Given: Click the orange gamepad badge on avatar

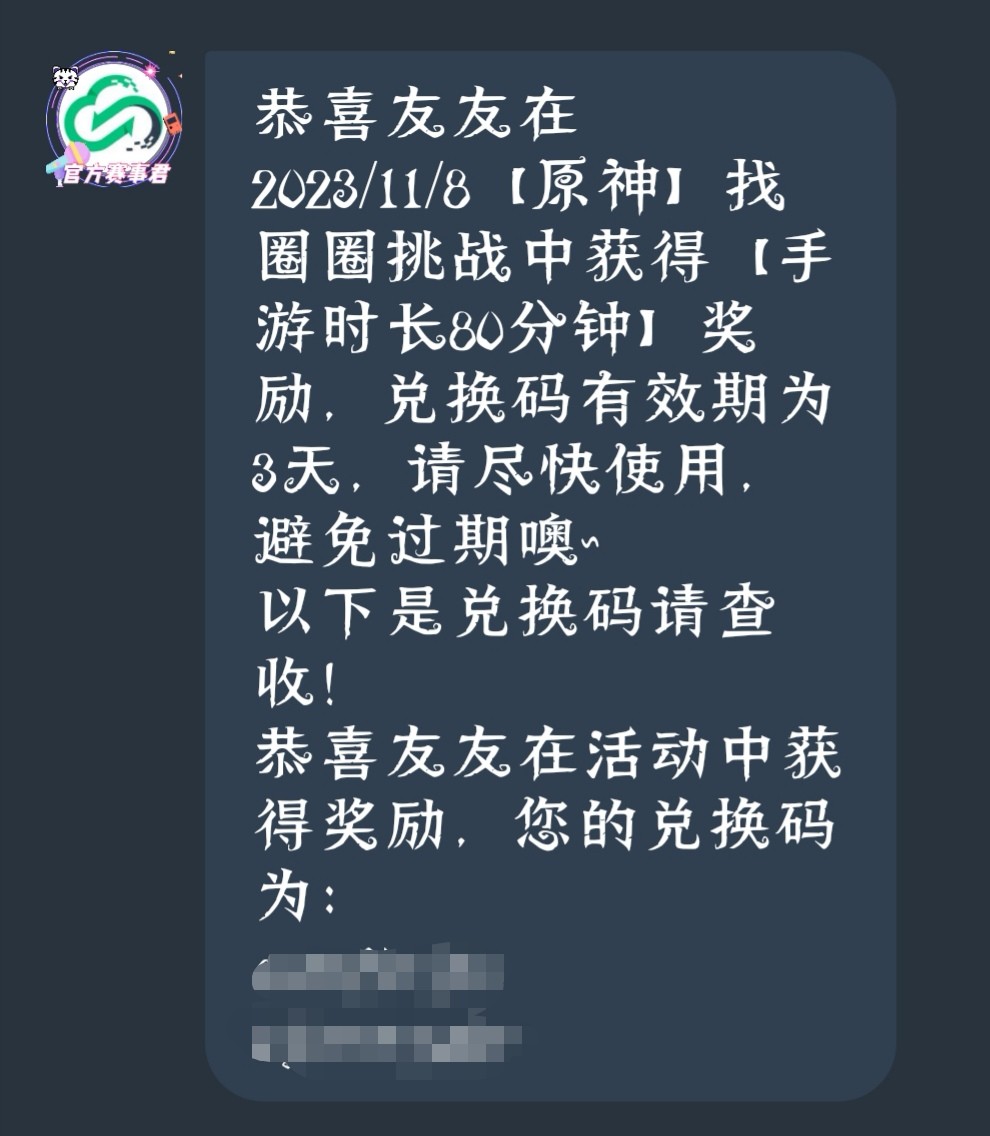Looking at the screenshot, I should click(x=172, y=123).
